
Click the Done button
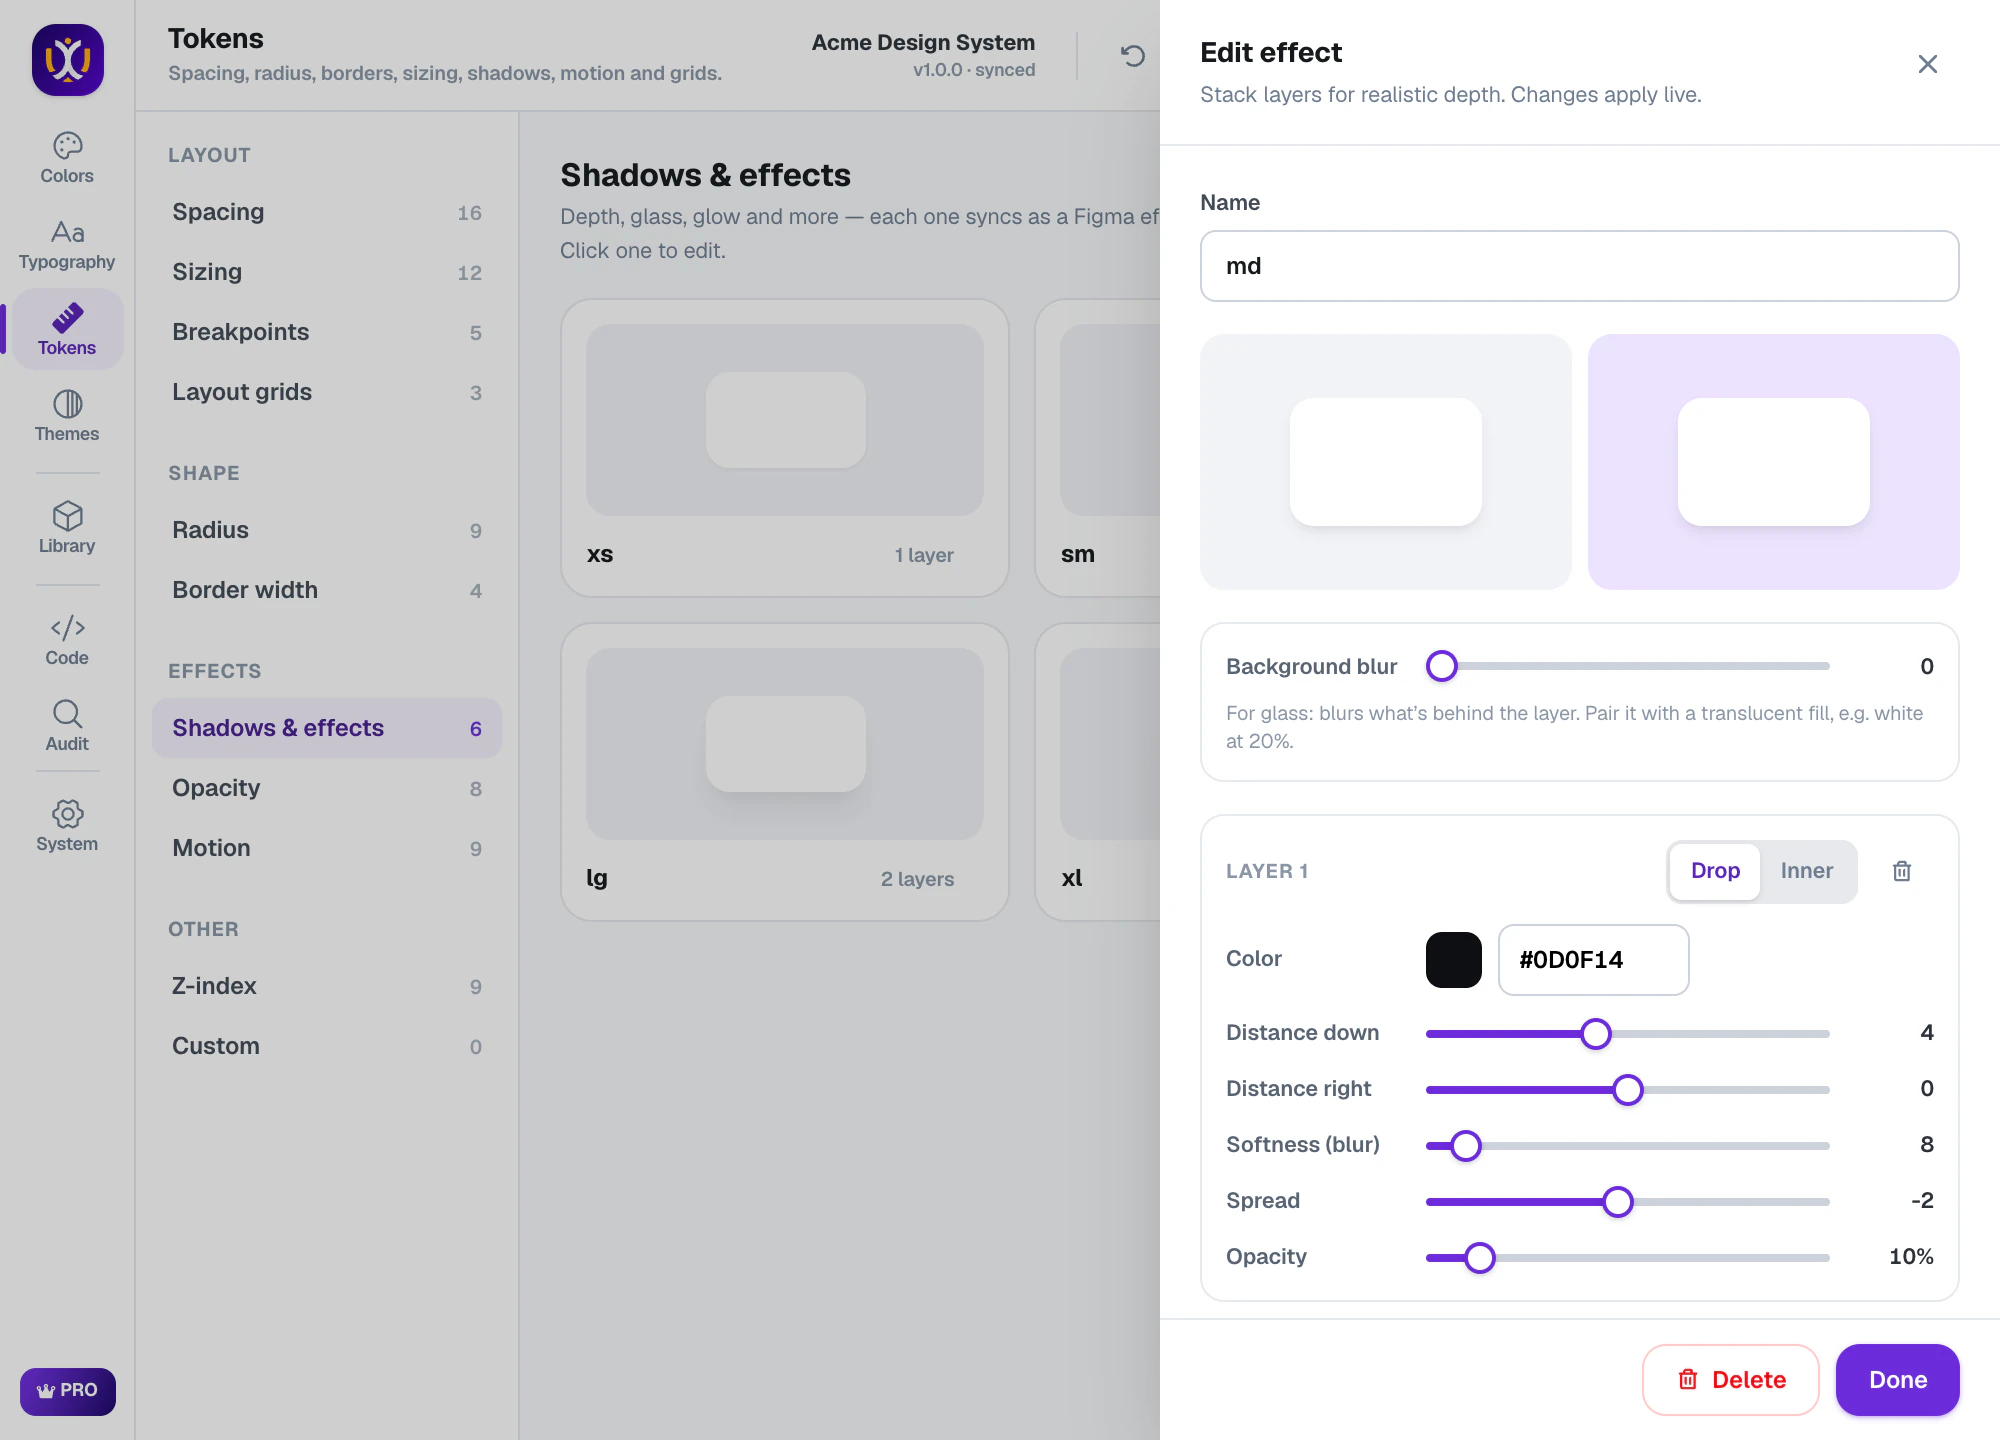[x=1898, y=1380]
